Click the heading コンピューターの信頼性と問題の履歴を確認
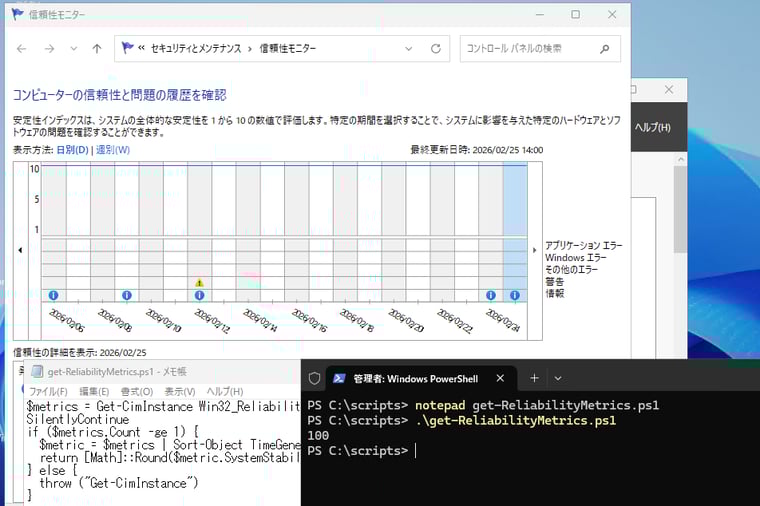This screenshot has width=760, height=506. point(119,95)
